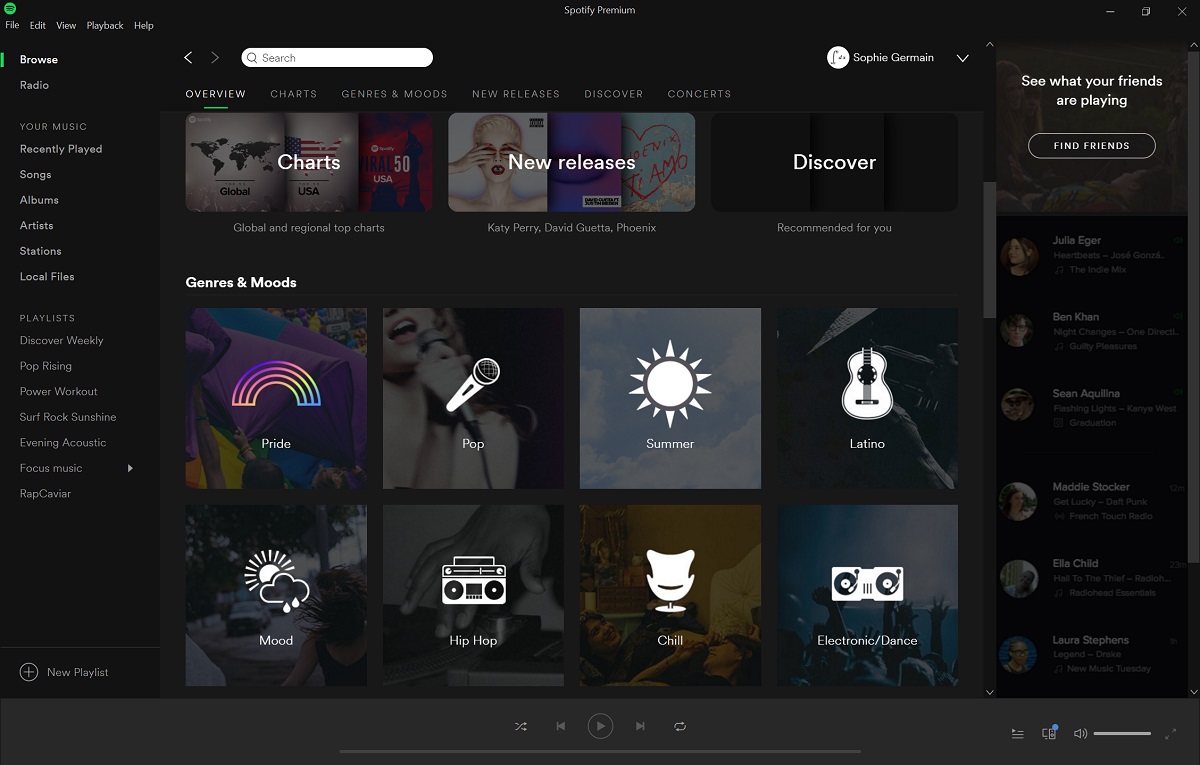1200x765 pixels.
Task: Skip to the next track
Action: click(640, 726)
